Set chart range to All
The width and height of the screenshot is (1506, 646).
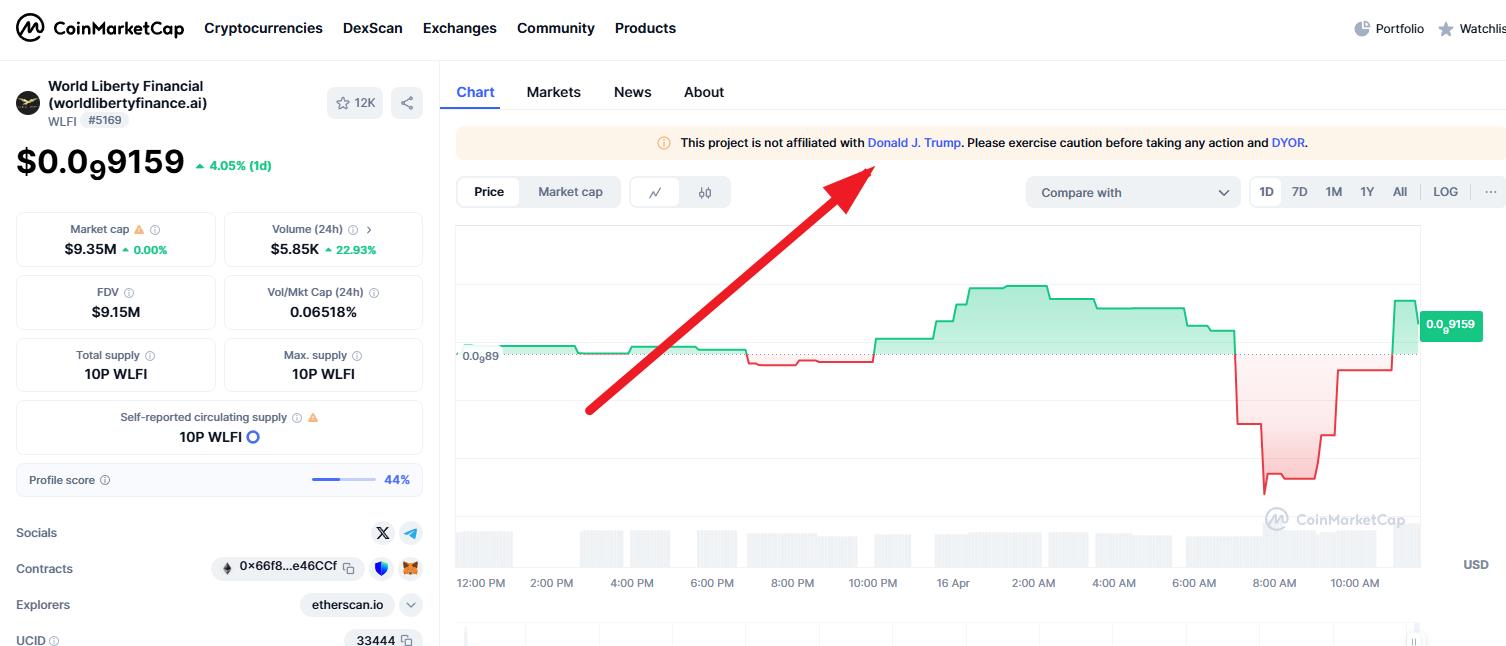(1400, 192)
